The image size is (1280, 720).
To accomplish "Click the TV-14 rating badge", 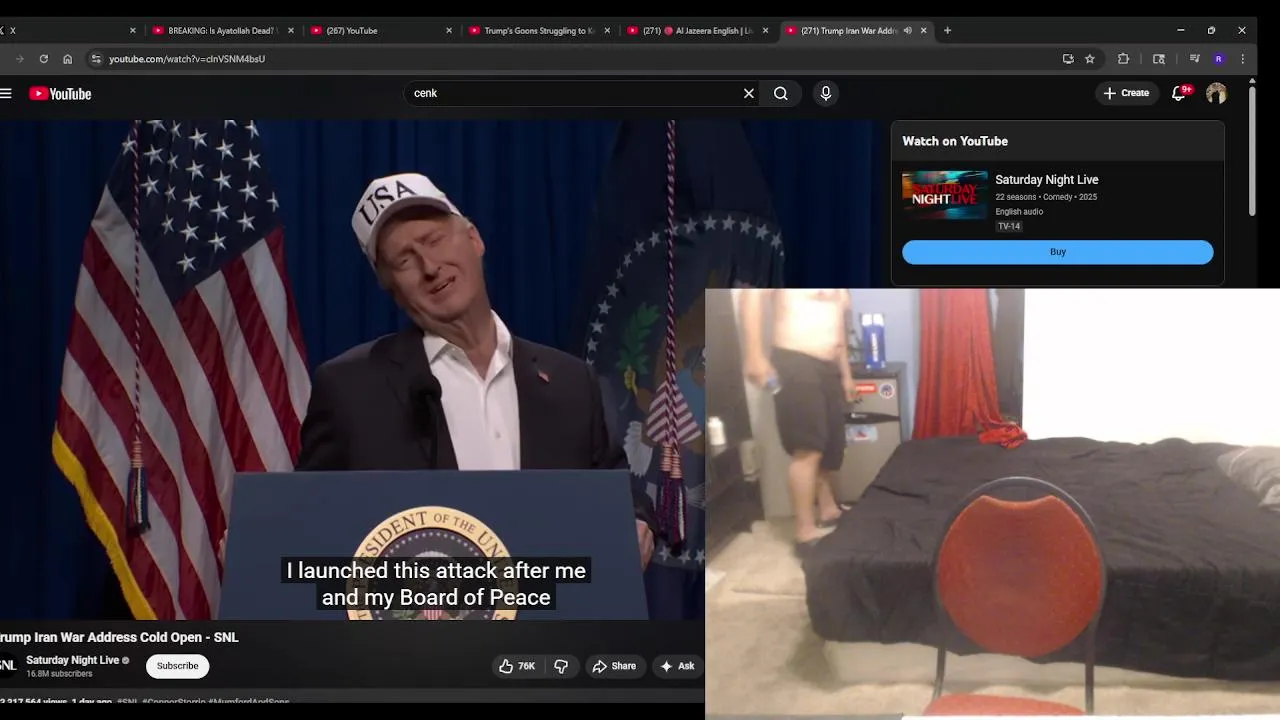I will [1009, 226].
